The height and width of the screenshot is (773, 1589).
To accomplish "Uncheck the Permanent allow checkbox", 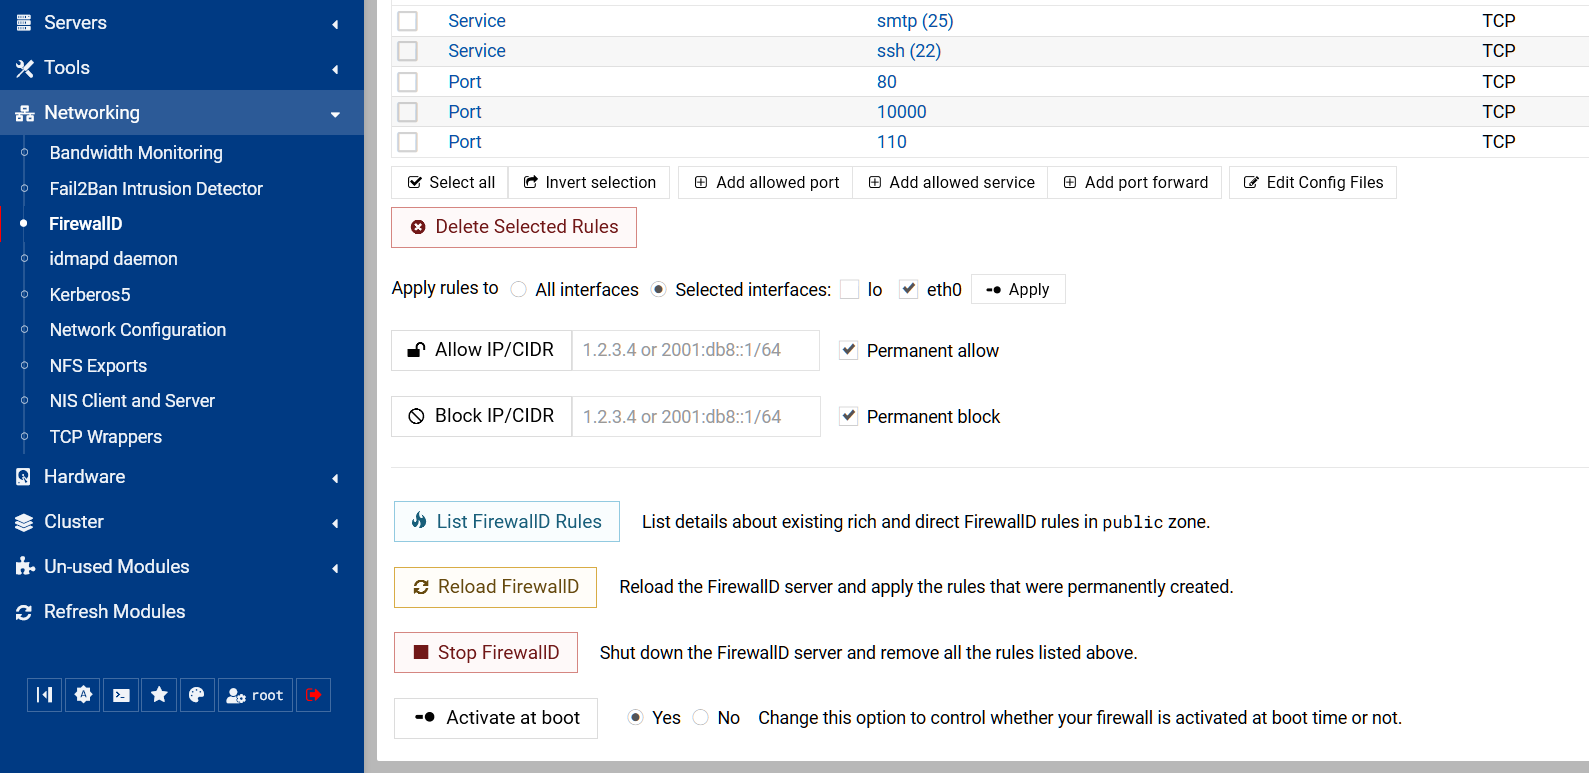I will tap(849, 350).
